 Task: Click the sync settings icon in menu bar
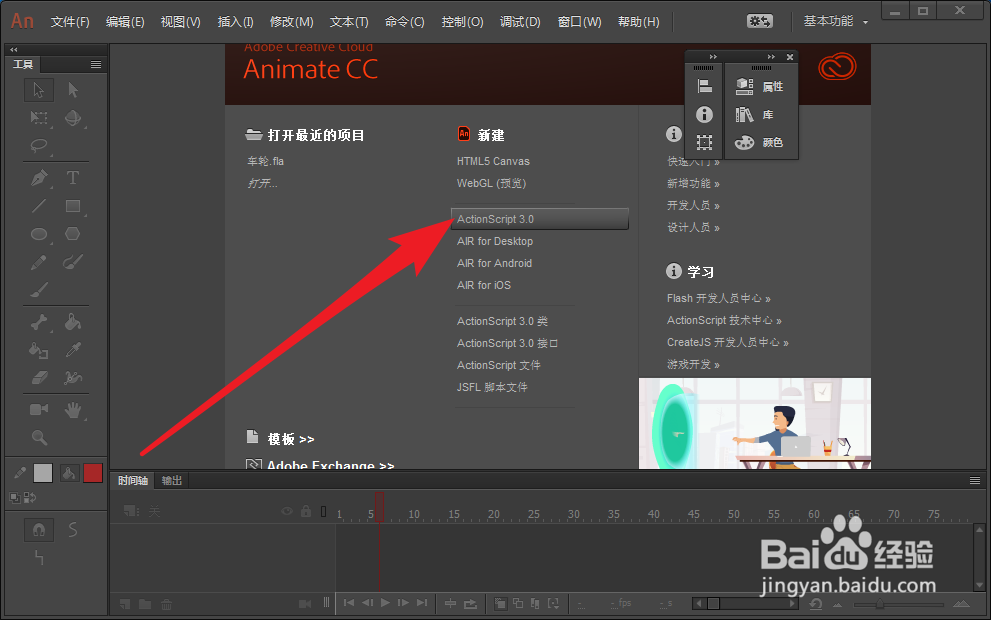click(x=759, y=21)
